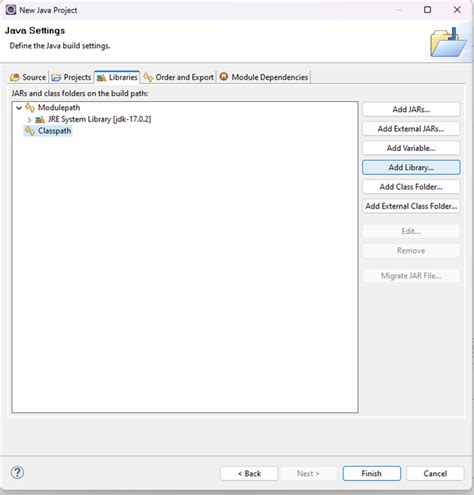The height and width of the screenshot is (495, 474).
Task: Open the Order and Export tab
Action: (179, 77)
